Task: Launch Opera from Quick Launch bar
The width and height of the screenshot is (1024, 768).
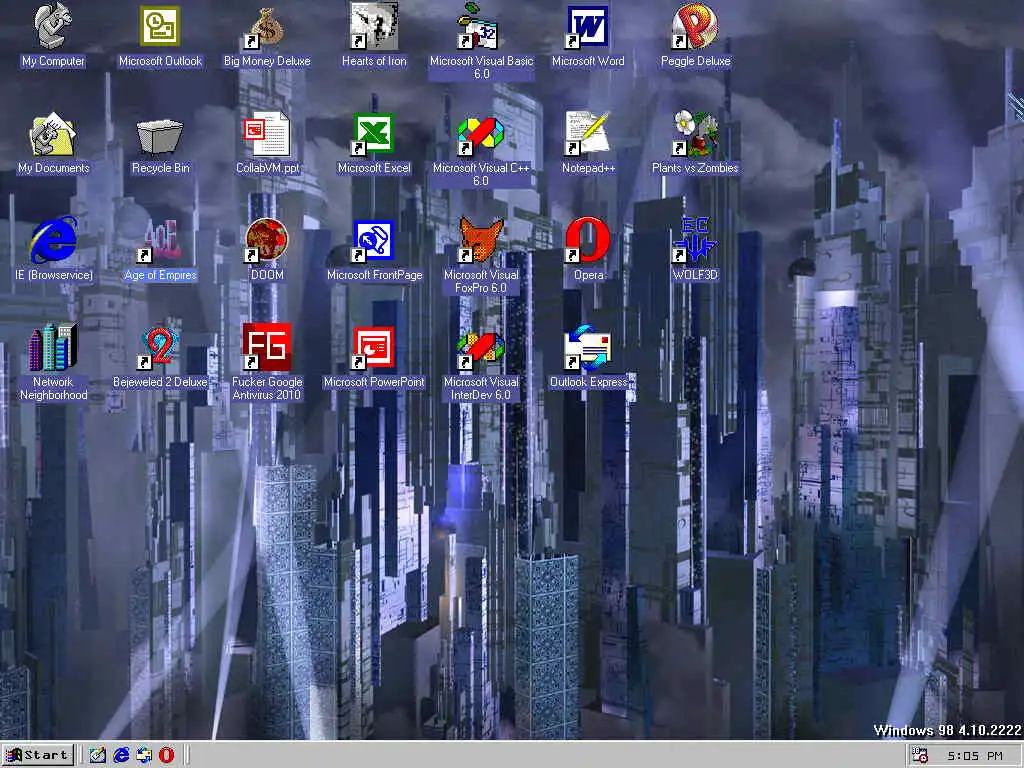Action: pyautogui.click(x=167, y=756)
